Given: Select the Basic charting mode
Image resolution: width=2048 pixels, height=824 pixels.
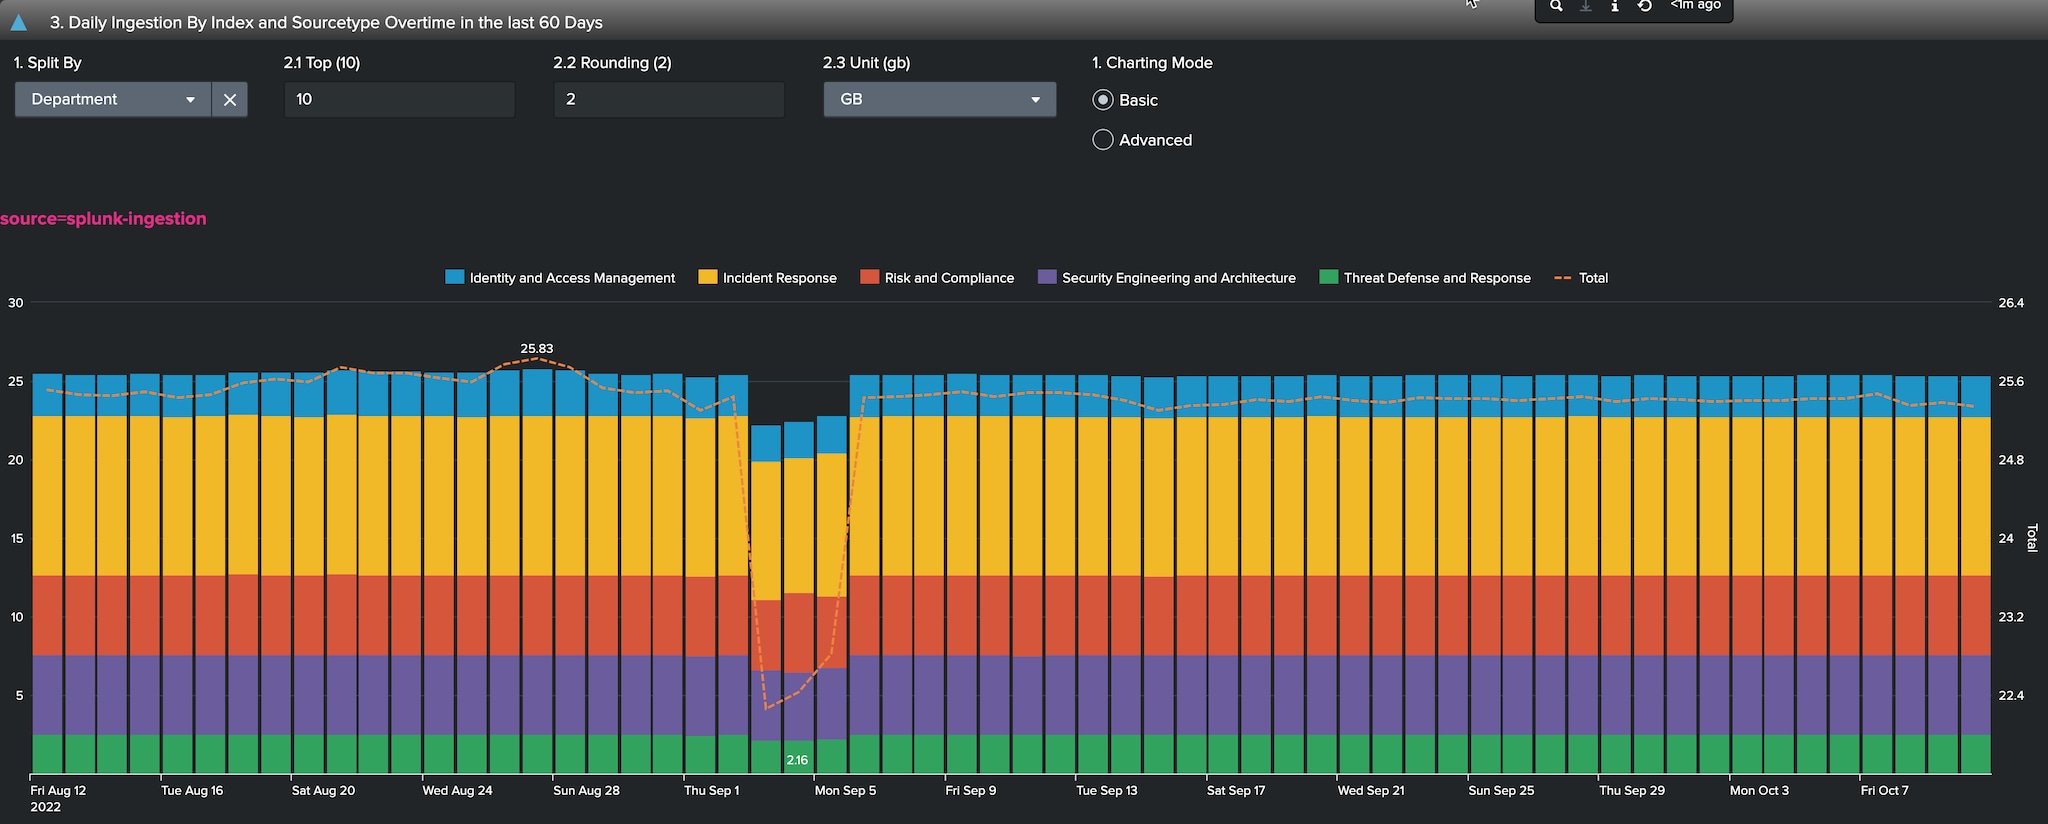Looking at the screenshot, I should [x=1103, y=100].
